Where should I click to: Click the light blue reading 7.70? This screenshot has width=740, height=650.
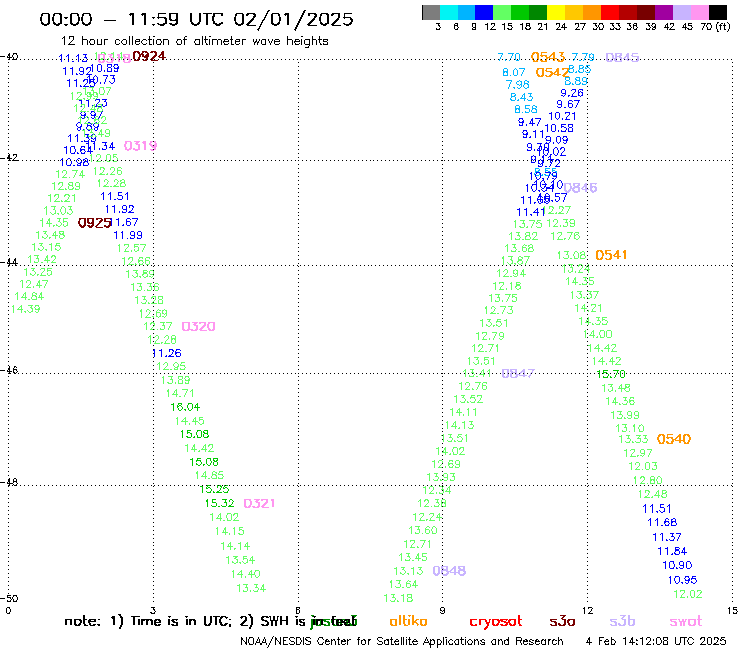(x=509, y=57)
